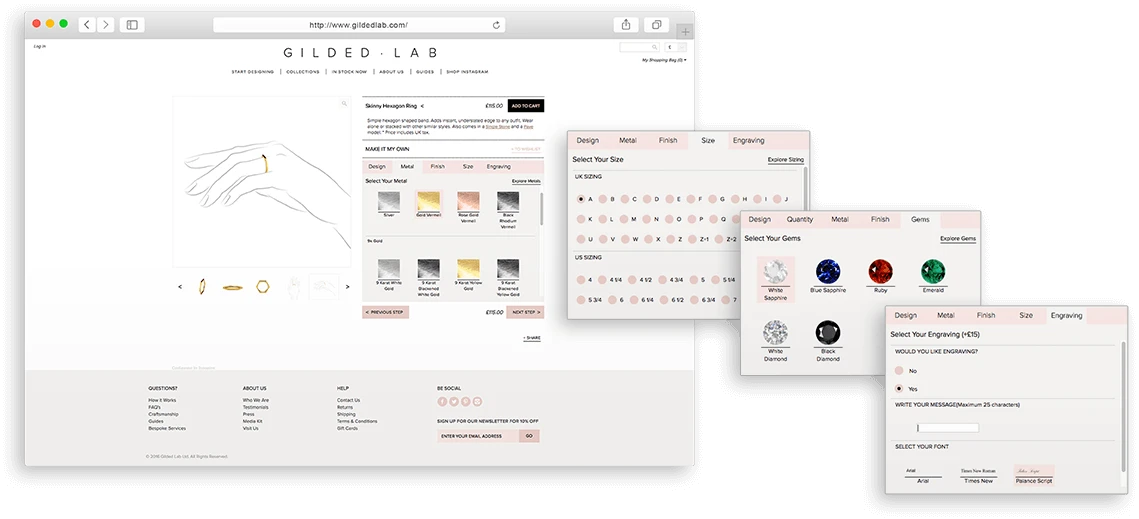Open Start Designing in the navigation menu
Image resolution: width=1139 pixels, height=519 pixels.
click(253, 72)
